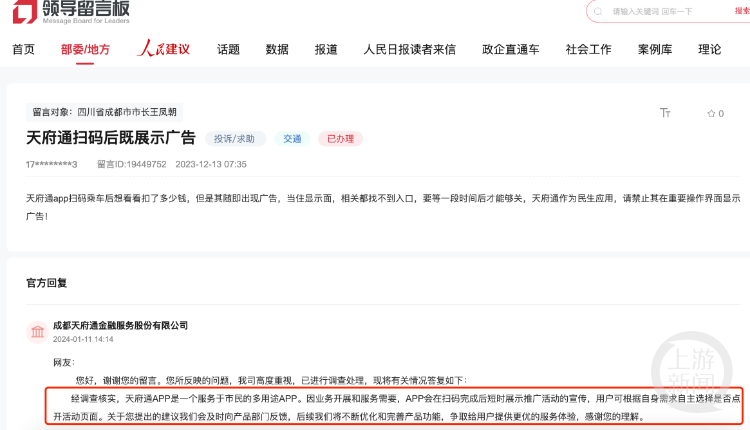Open the 理论 theory tab
Screen dimensions: 750x430
[x=709, y=49]
